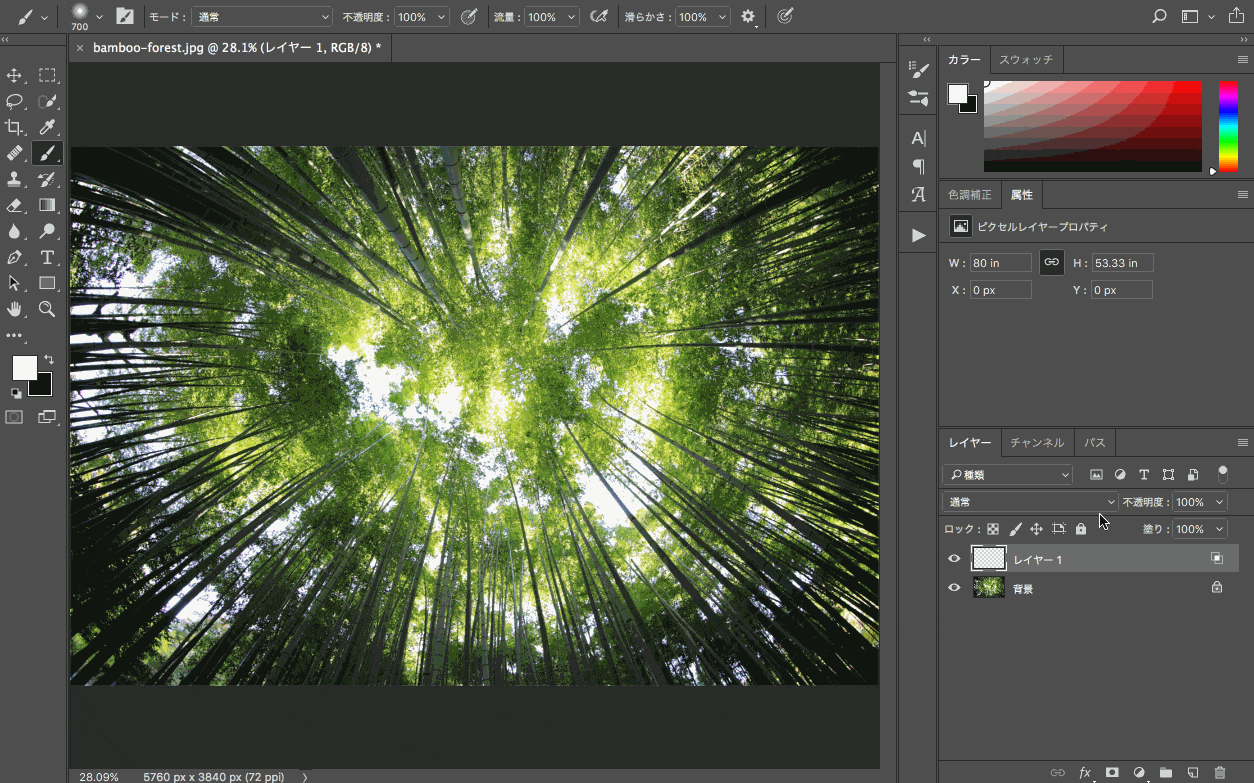The height and width of the screenshot is (783, 1254).
Task: Reset default foreground and background colors
Action: click(16, 393)
